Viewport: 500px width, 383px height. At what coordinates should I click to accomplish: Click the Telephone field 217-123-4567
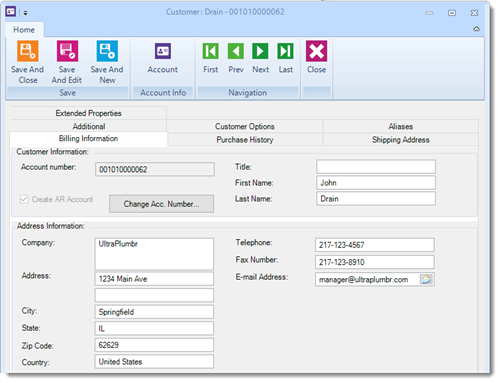pyautogui.click(x=375, y=245)
